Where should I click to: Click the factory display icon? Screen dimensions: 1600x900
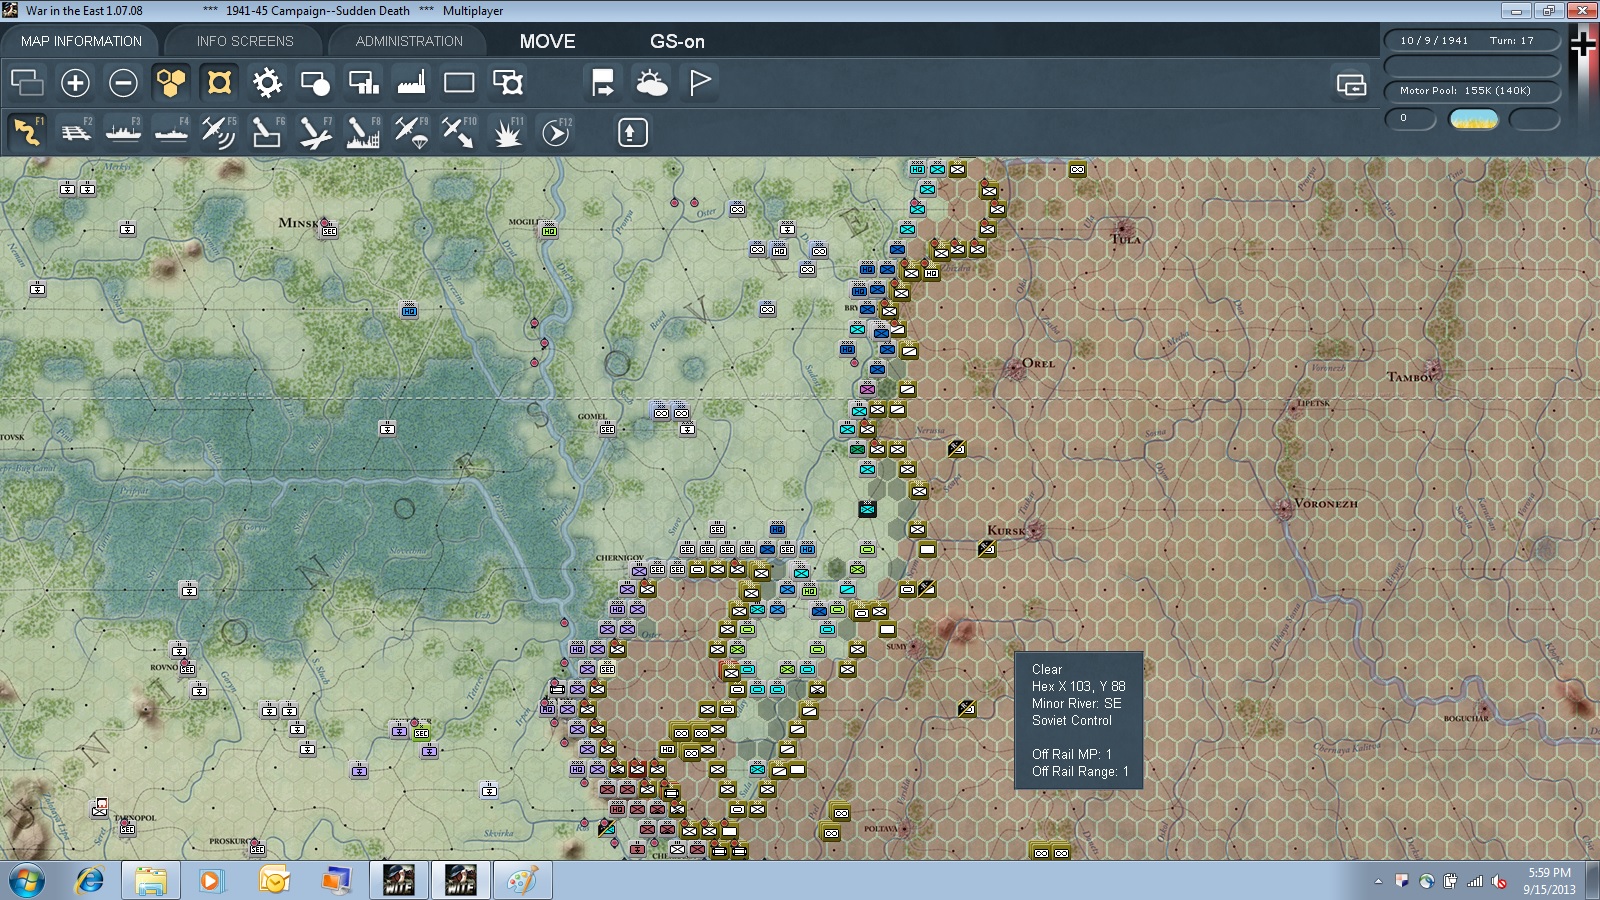click(411, 83)
